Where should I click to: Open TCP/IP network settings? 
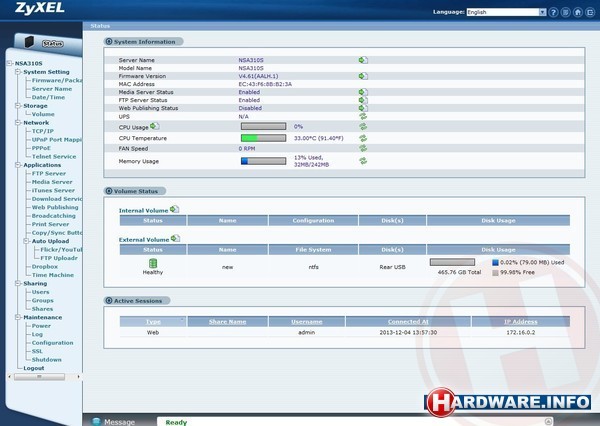(42, 131)
